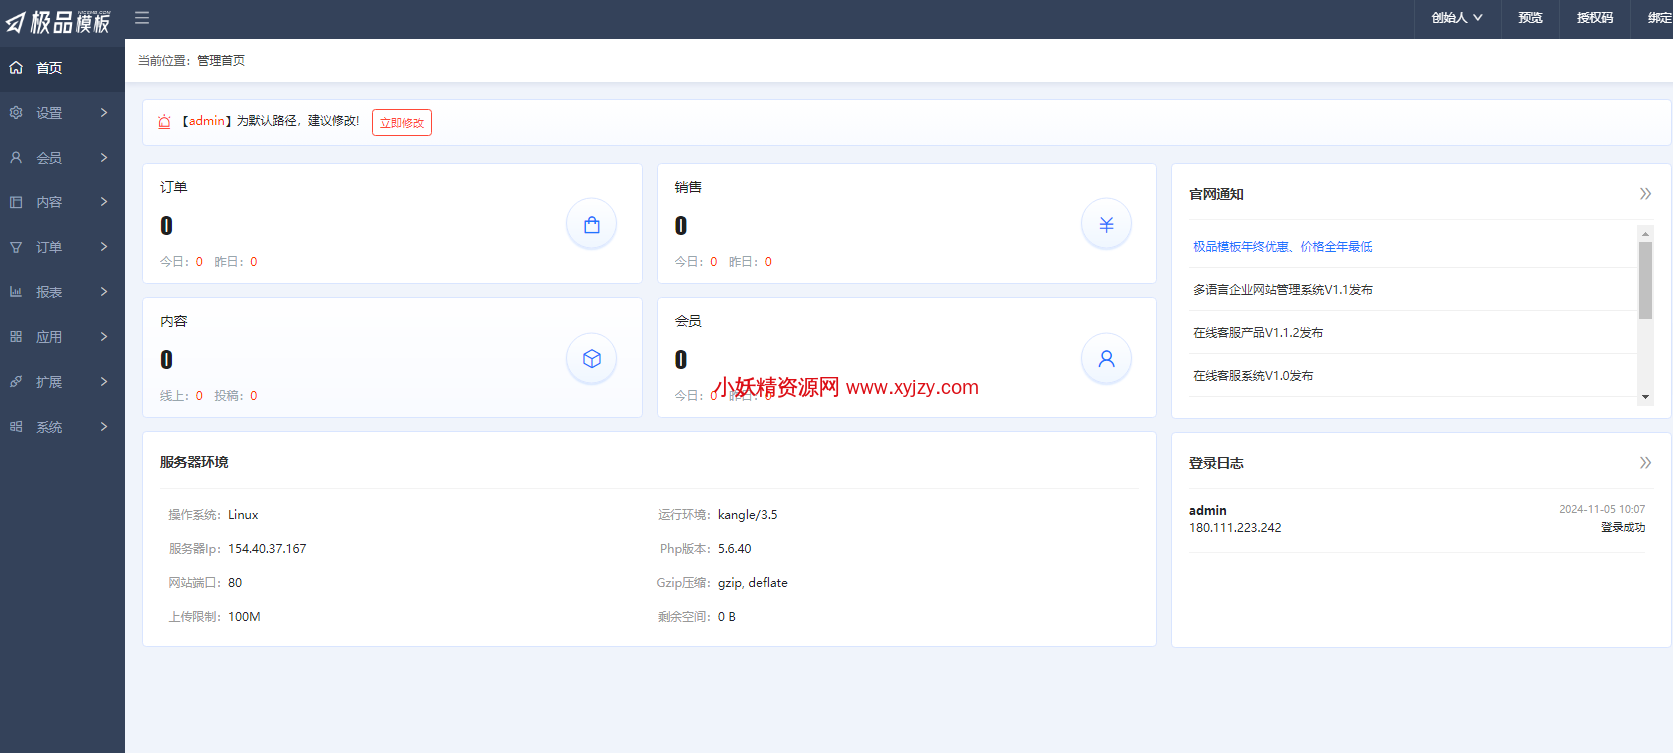Expand the 报表 menu chevron
1673x753 pixels.
104,292
